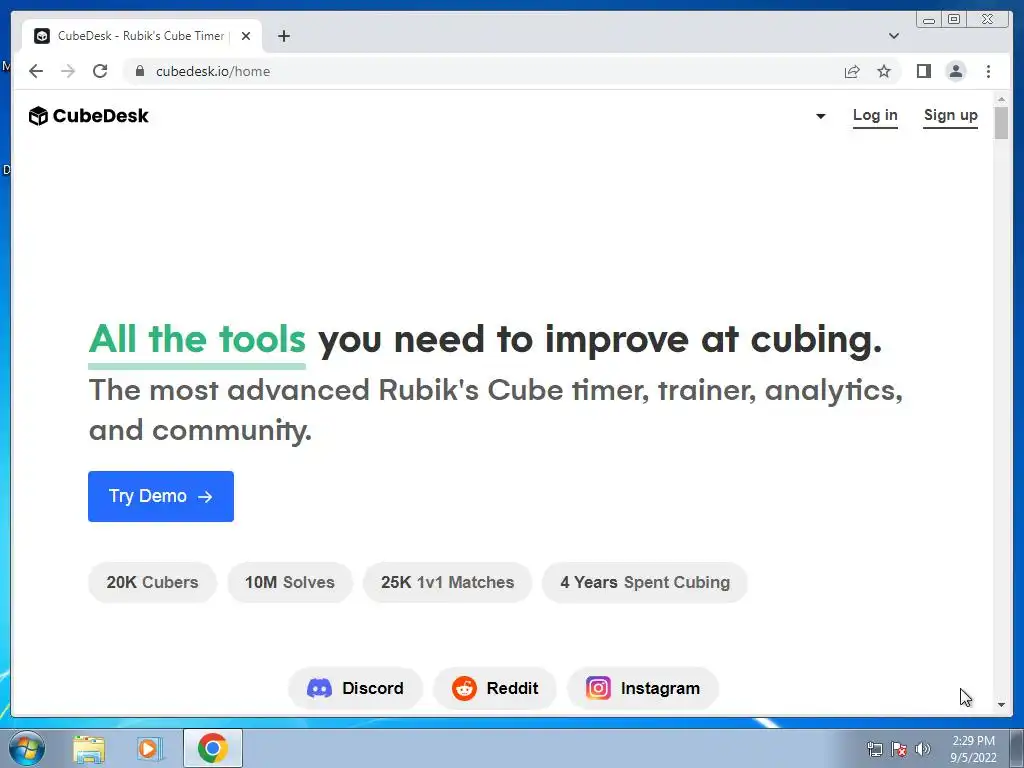
Task: Open the Reddit community button
Action: pyautogui.click(x=495, y=688)
